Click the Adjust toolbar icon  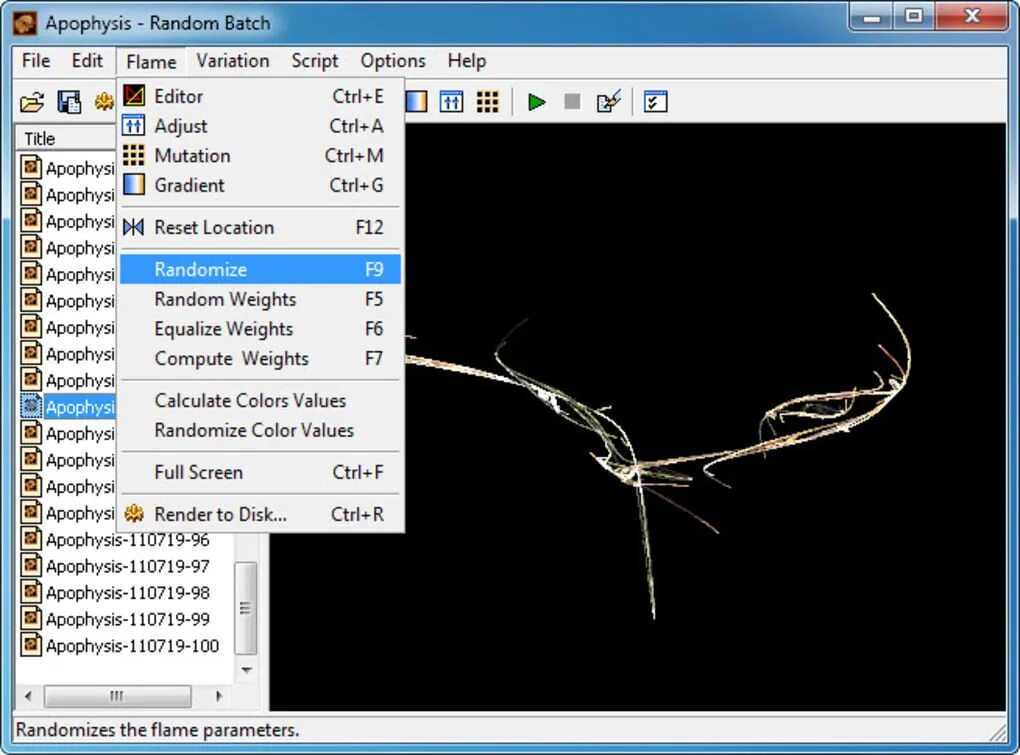(x=451, y=102)
